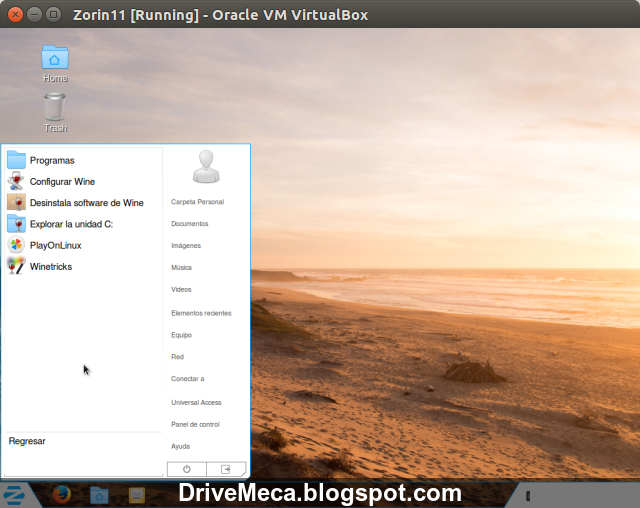Click the logout session button

(x=226, y=469)
